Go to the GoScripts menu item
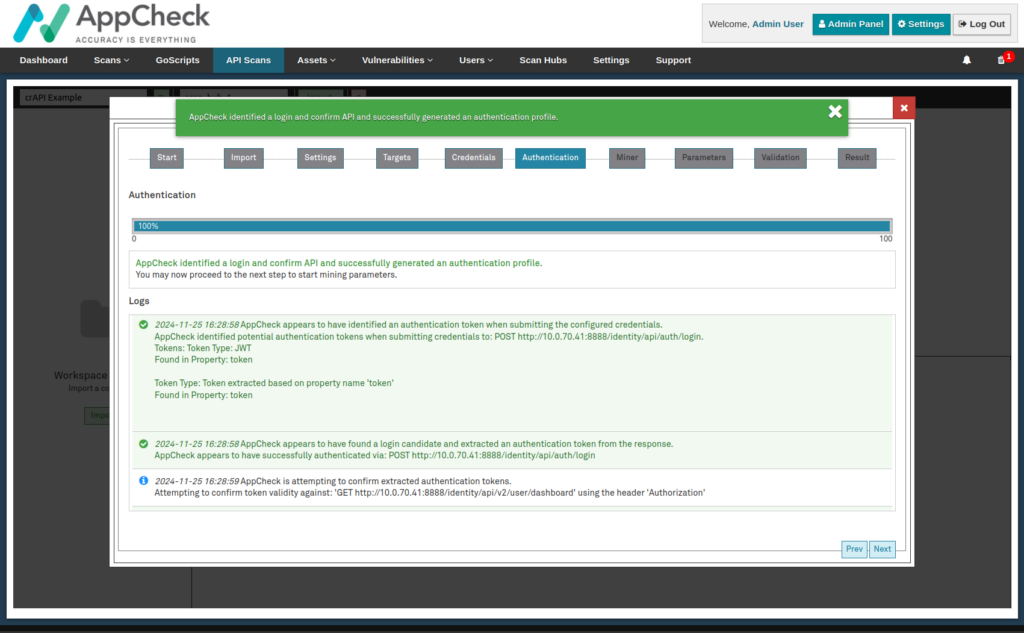1024x633 pixels. 177,60
